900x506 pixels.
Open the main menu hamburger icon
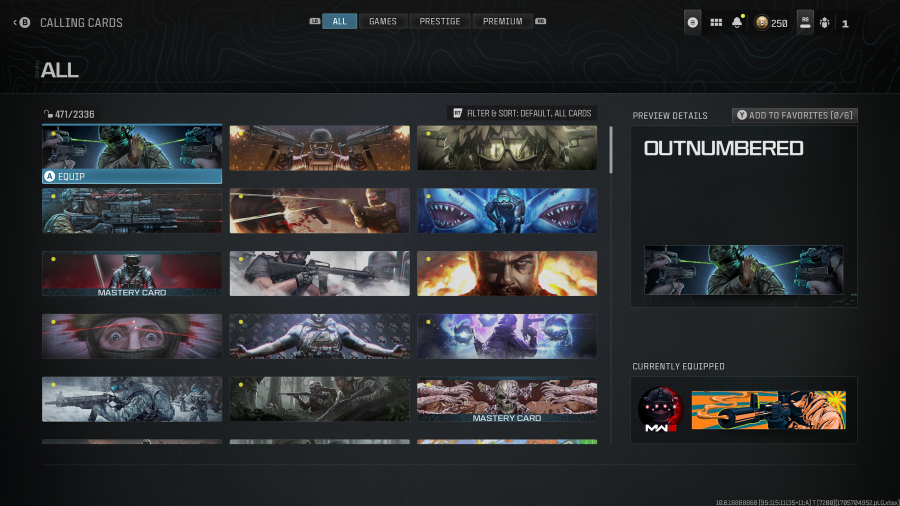[692, 23]
